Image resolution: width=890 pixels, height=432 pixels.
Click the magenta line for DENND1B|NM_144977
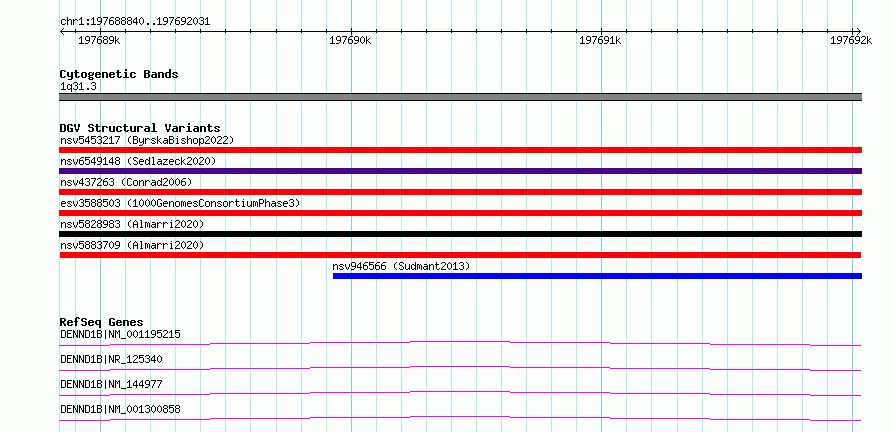(x=460, y=393)
